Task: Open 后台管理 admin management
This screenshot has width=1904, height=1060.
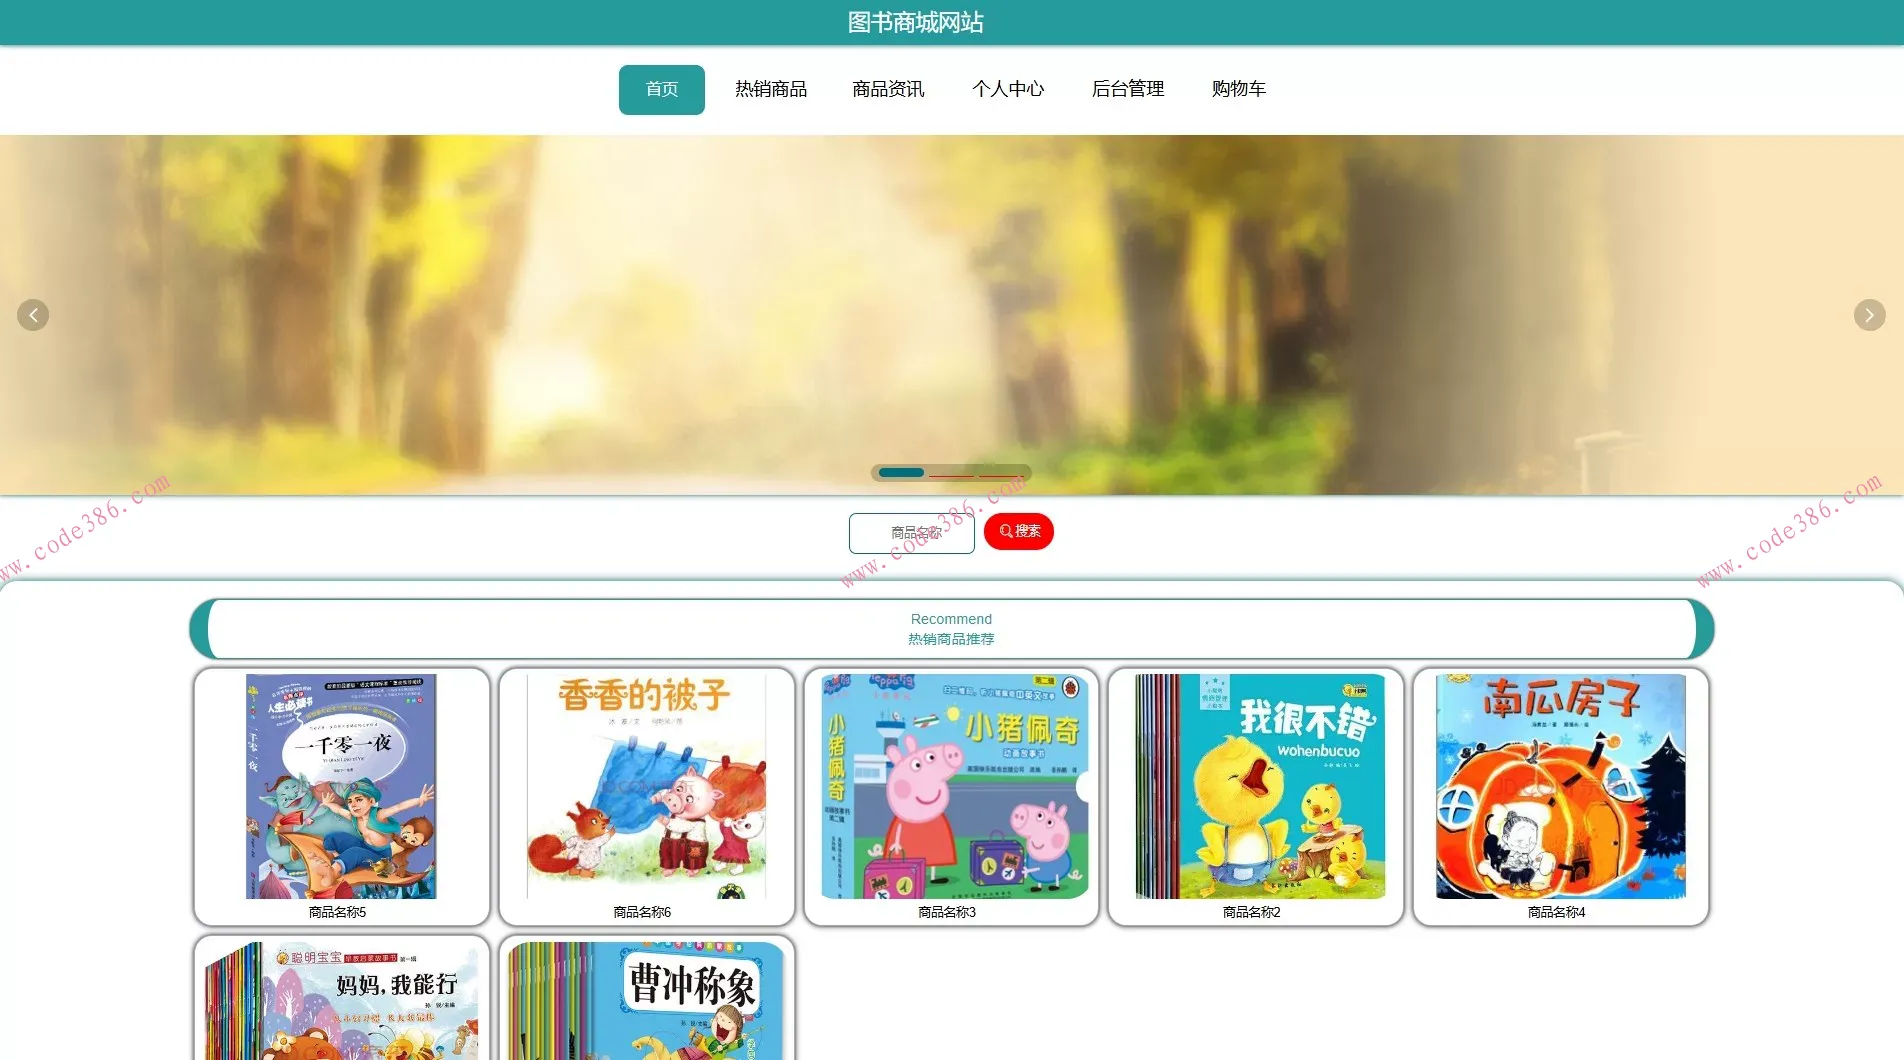Action: click(x=1128, y=89)
